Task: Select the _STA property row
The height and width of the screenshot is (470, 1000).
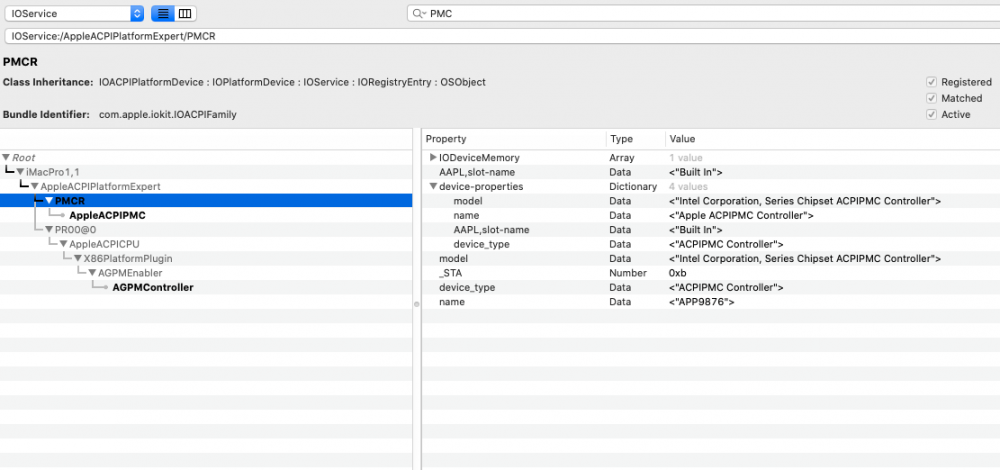Action: pos(710,273)
